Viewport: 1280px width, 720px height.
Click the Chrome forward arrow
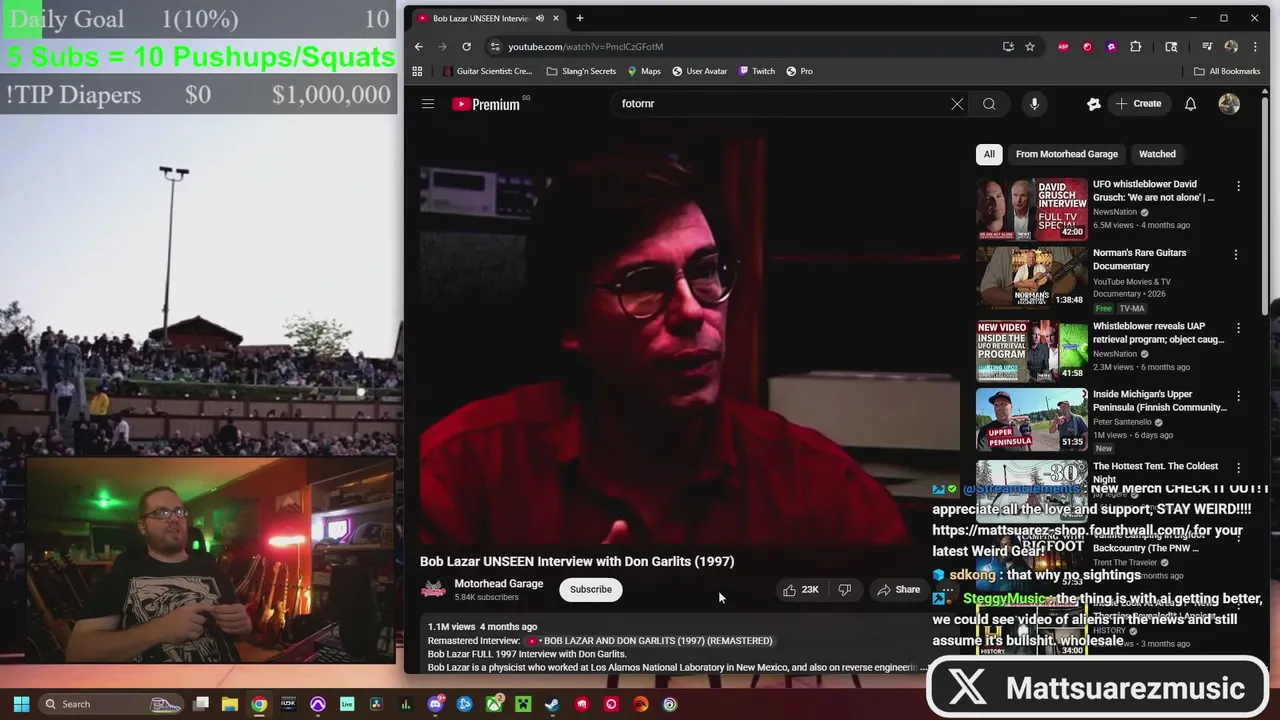[442, 46]
